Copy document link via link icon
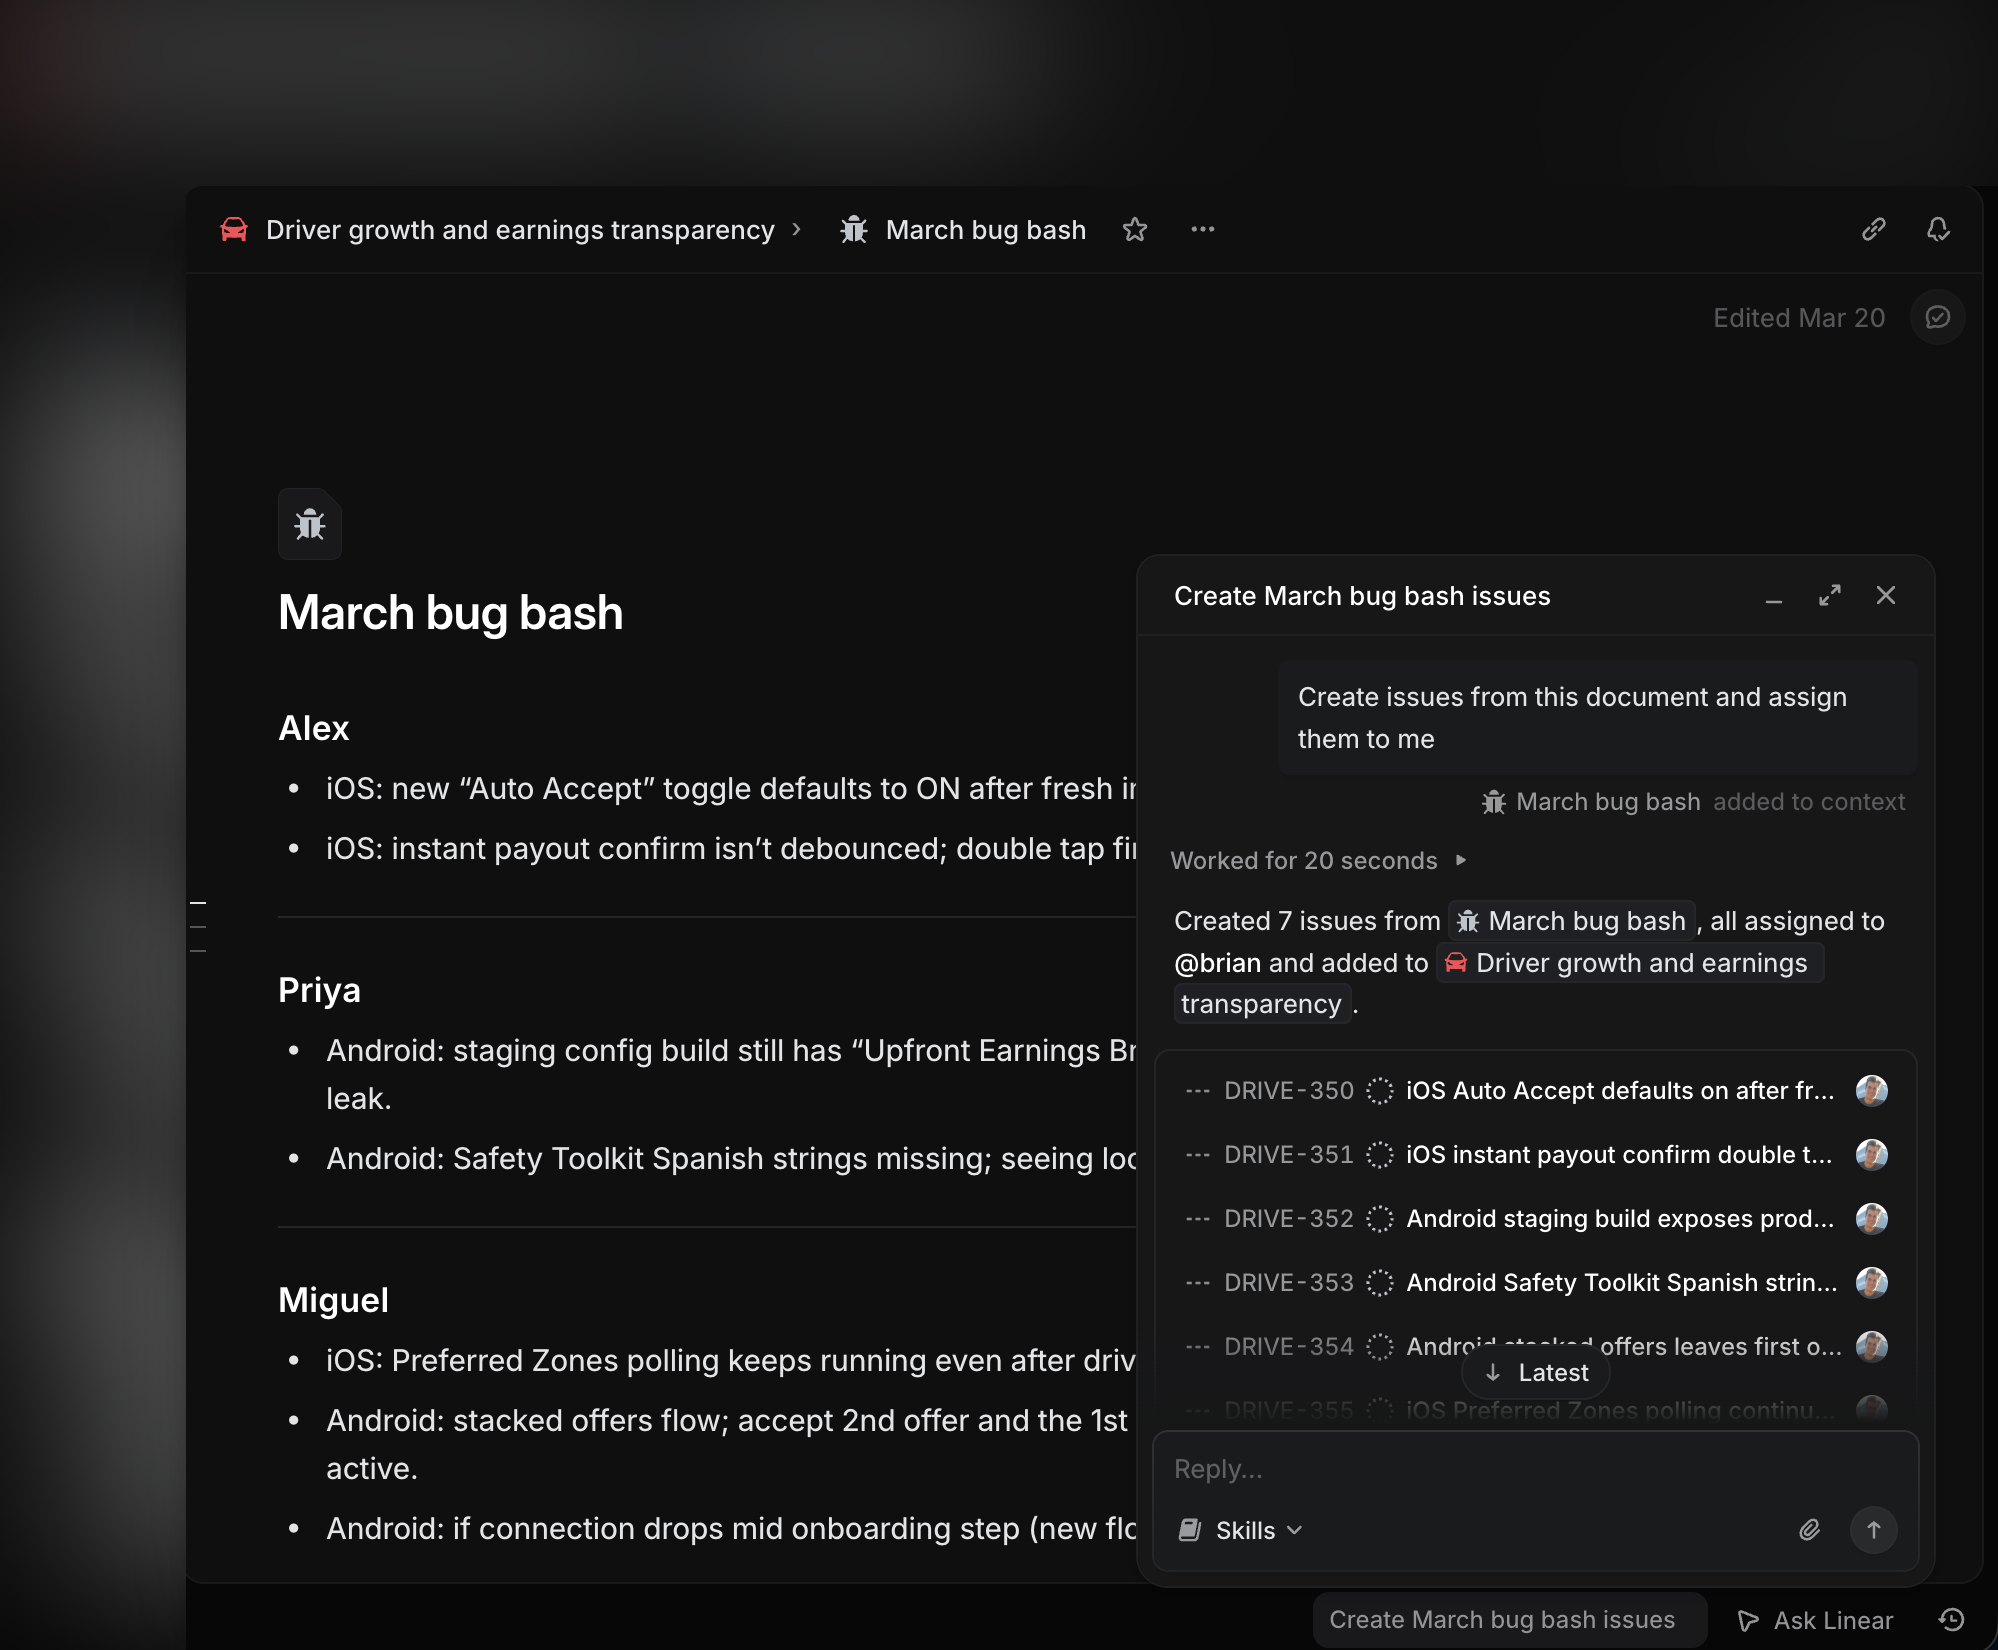The height and width of the screenshot is (1650, 1998). (x=1873, y=230)
